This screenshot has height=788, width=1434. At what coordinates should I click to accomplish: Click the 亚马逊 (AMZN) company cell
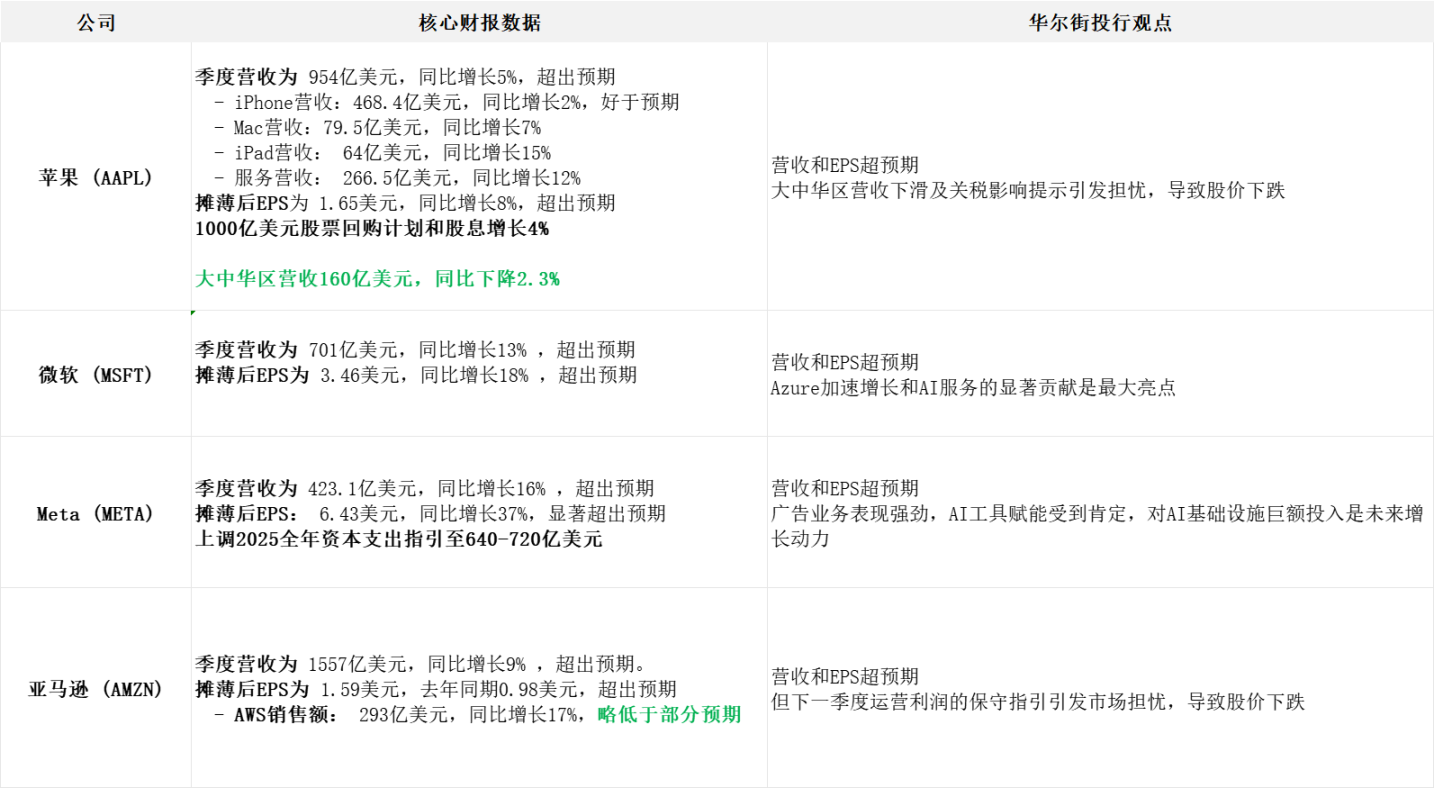96,689
